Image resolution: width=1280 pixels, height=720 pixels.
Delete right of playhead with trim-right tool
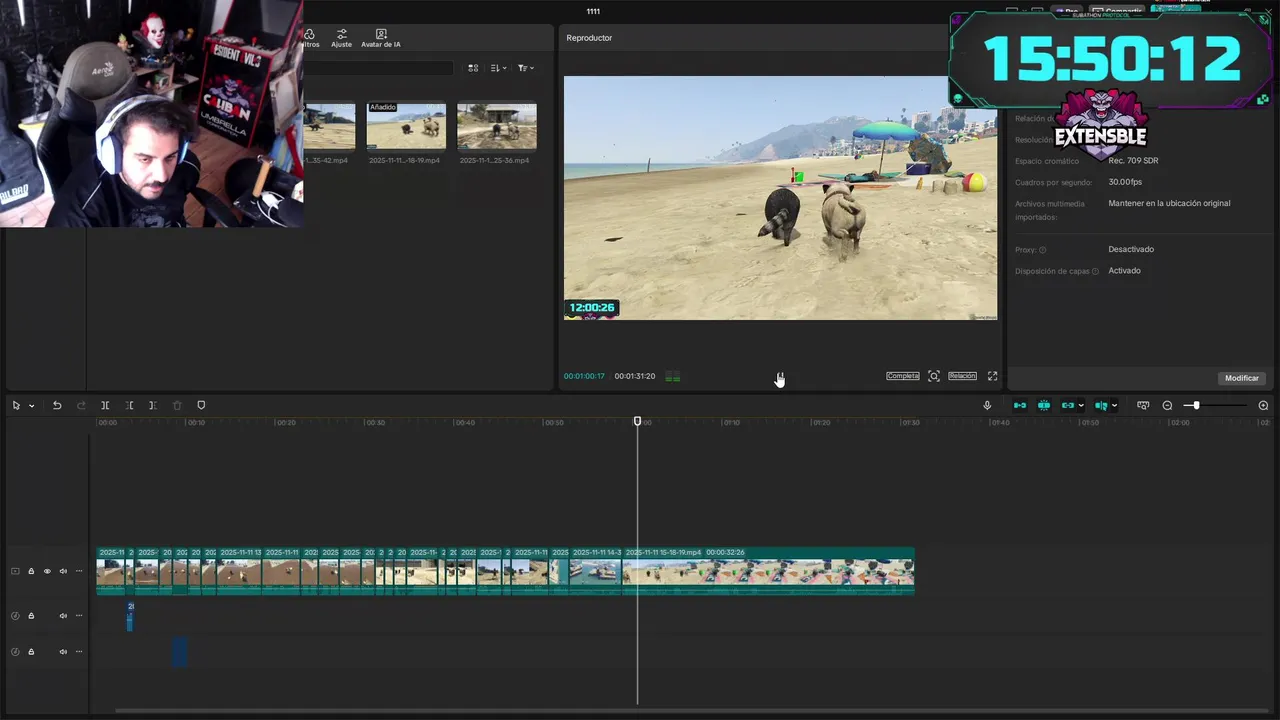pos(152,405)
